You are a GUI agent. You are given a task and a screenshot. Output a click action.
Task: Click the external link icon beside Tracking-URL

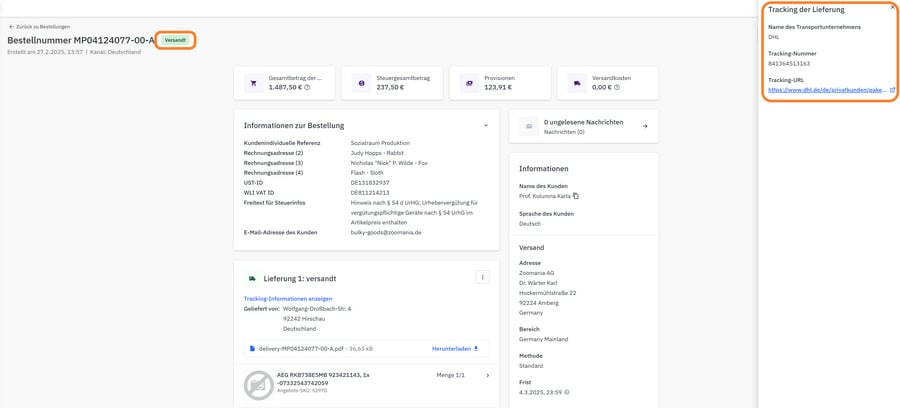pos(892,89)
